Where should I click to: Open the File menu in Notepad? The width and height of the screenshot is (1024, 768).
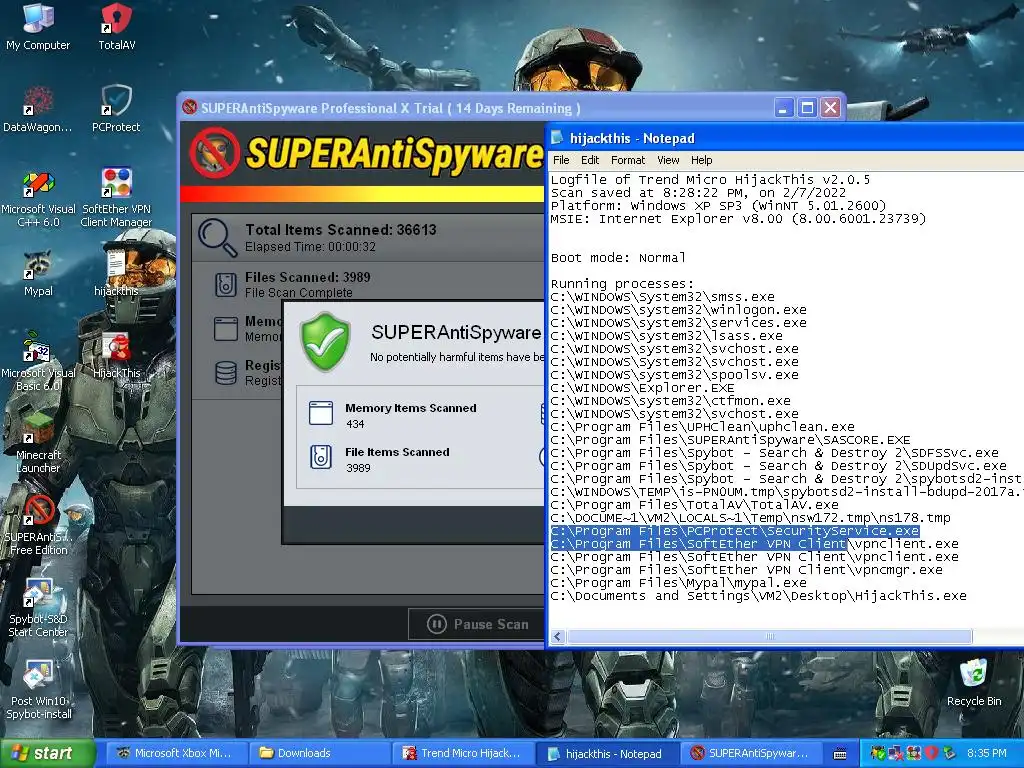pyautogui.click(x=561, y=160)
